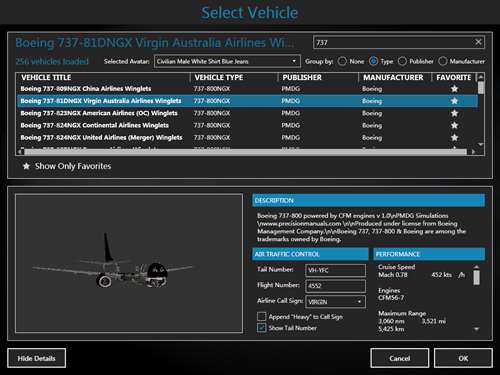Viewport: 500px width, 375px height.
Task: Unfavorite the China Airlines 737-809NGX star
Action: pyautogui.click(x=454, y=89)
